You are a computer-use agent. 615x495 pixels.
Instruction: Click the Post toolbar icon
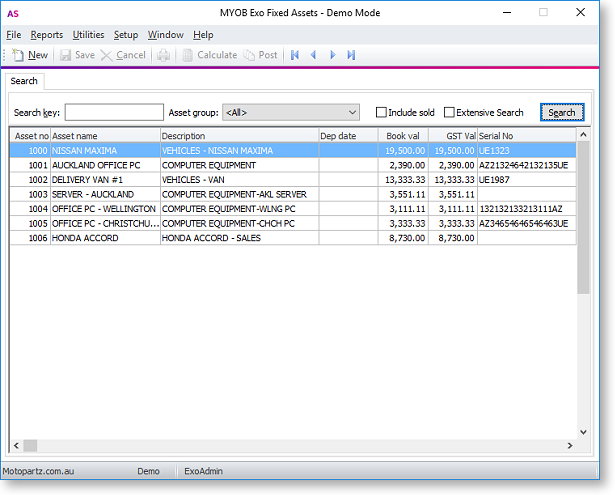tap(250, 55)
